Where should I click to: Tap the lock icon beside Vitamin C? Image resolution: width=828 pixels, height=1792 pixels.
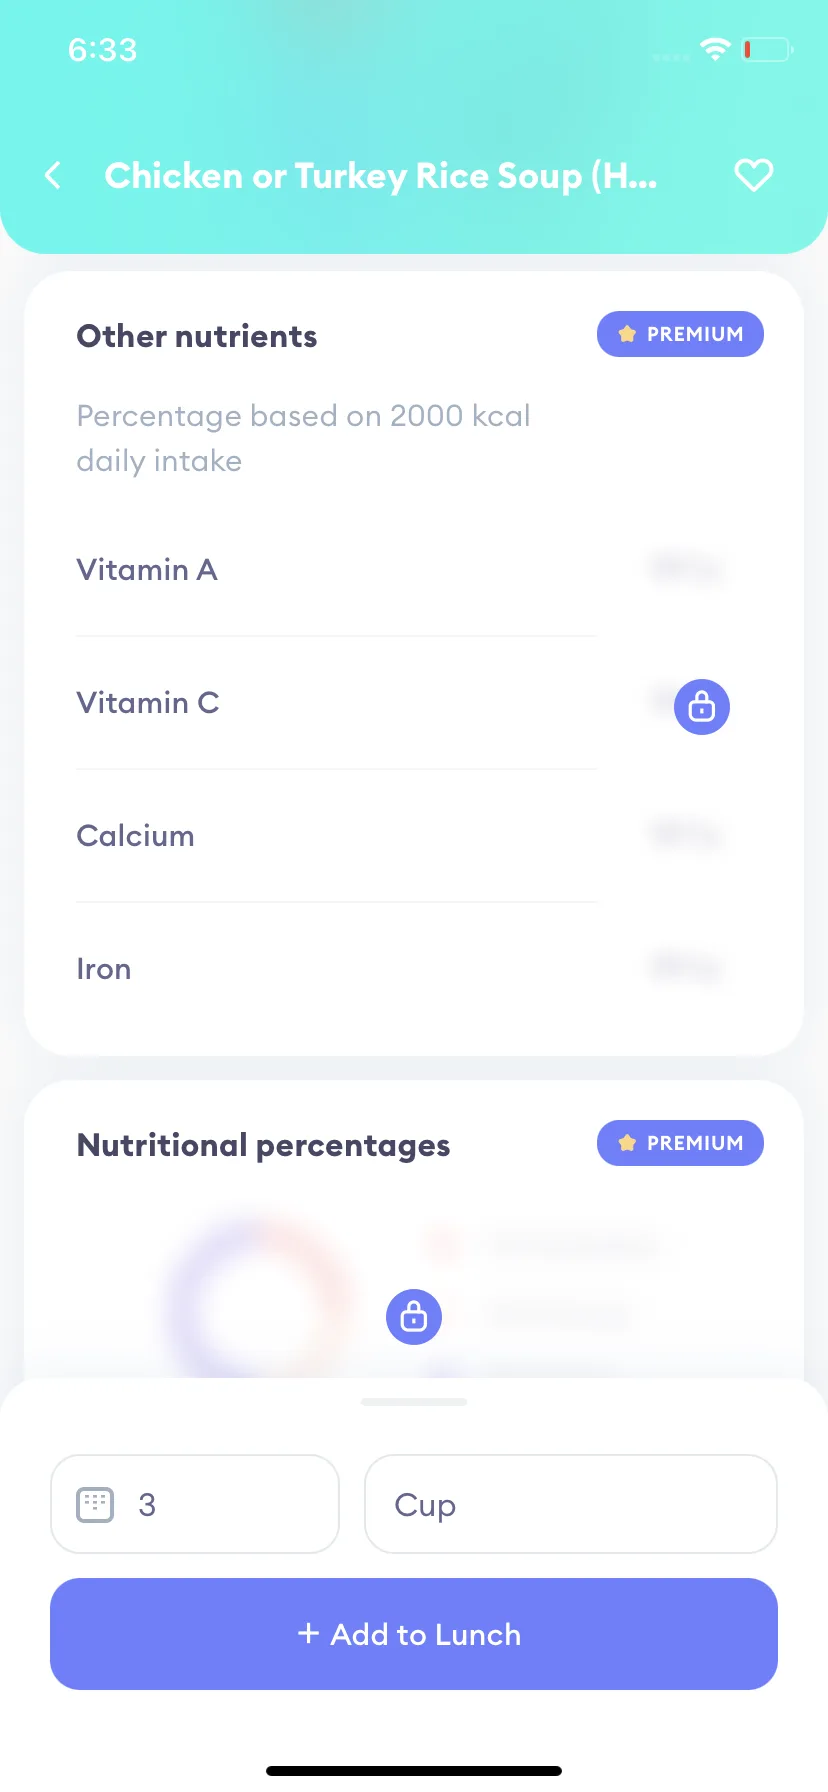[702, 707]
